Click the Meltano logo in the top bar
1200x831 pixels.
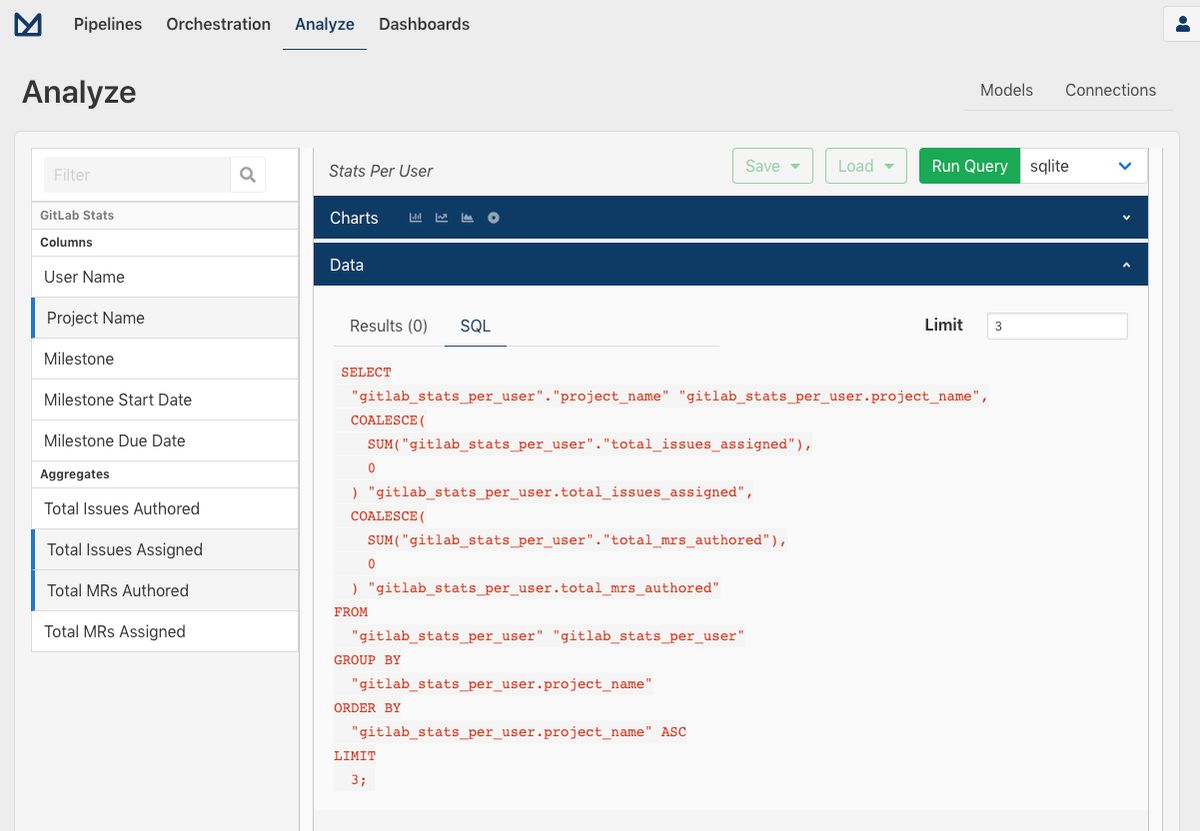point(27,23)
